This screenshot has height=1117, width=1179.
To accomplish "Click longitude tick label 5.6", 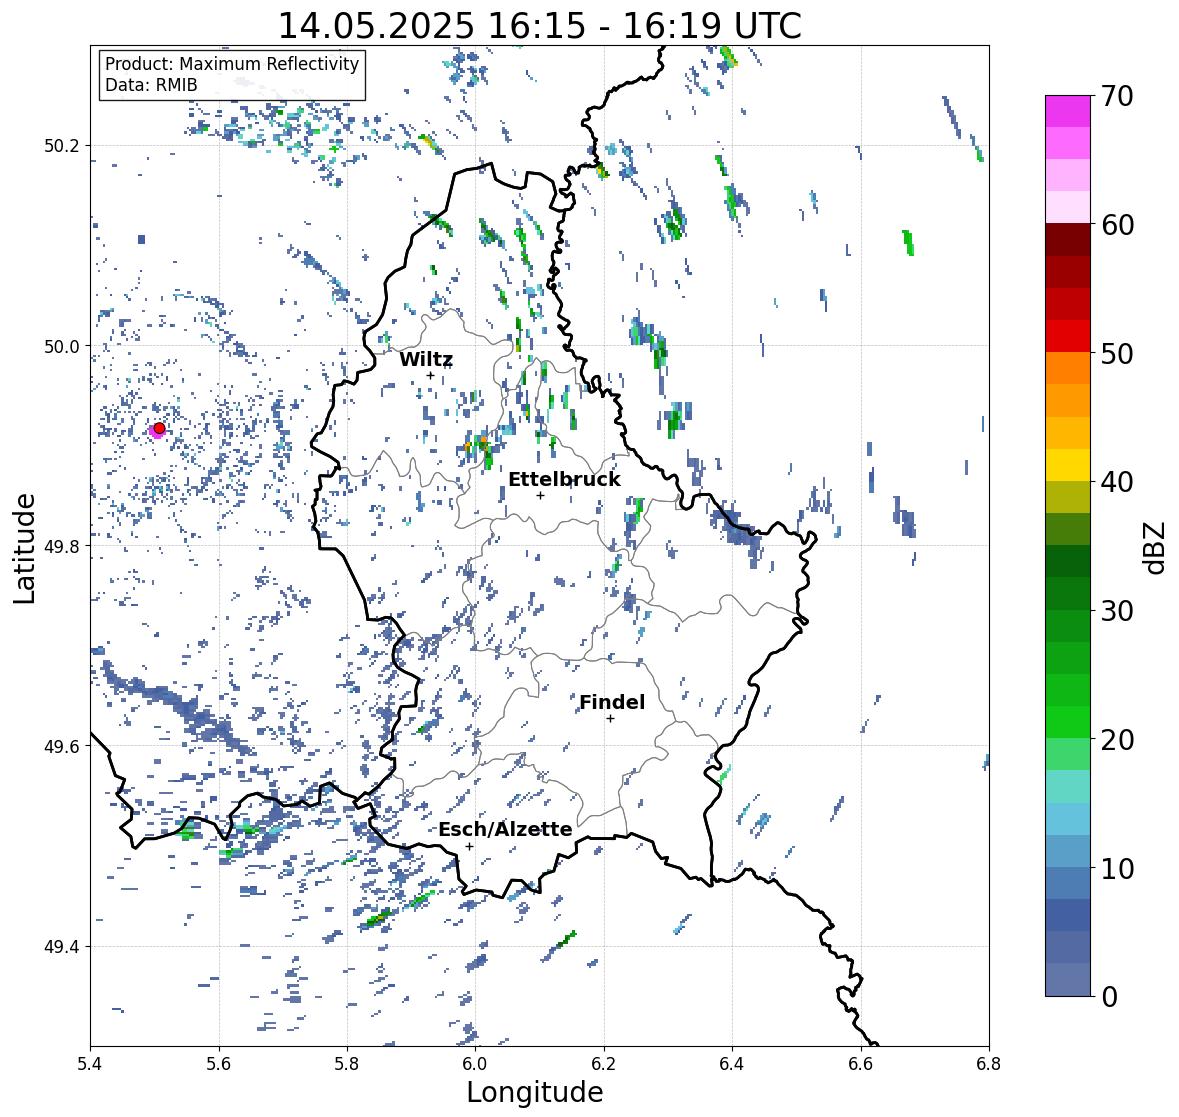I will (219, 1064).
